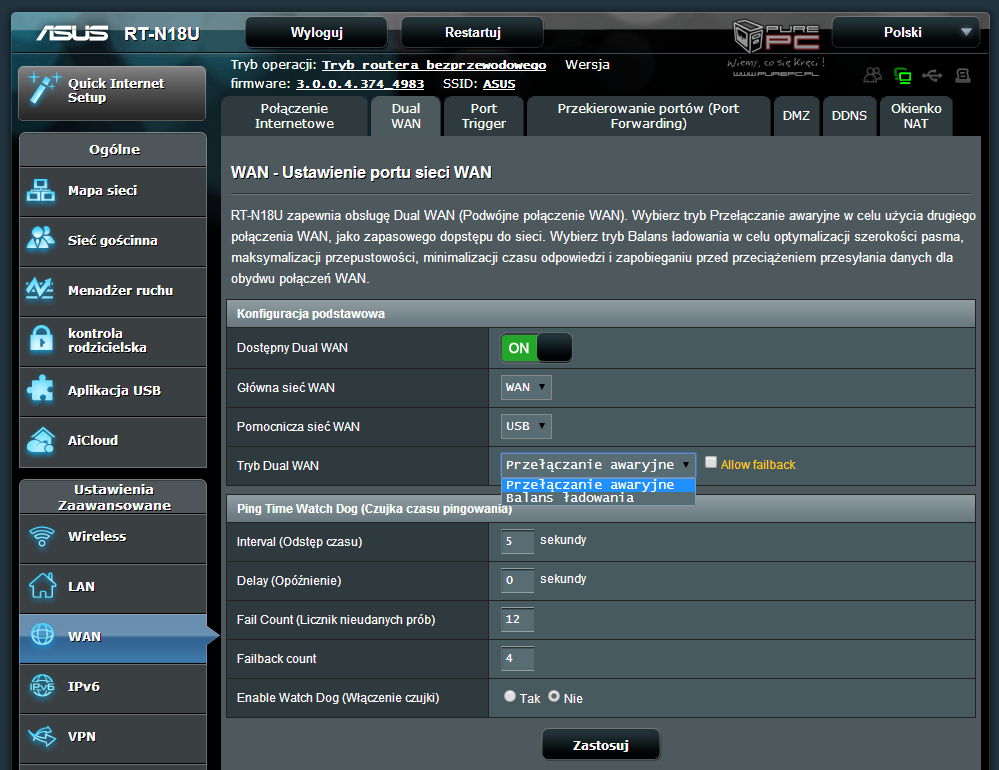Open Mapa sieci menu item
This screenshot has width=999, height=770.
[113, 191]
